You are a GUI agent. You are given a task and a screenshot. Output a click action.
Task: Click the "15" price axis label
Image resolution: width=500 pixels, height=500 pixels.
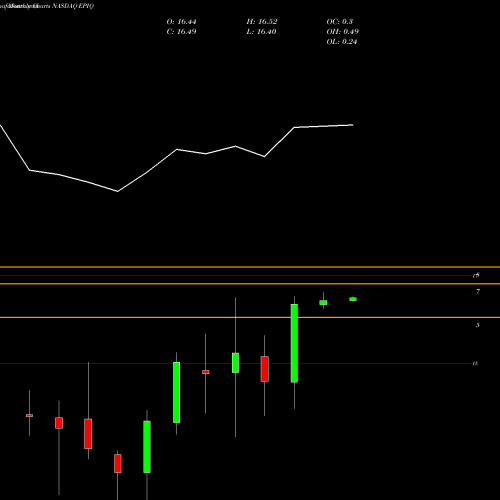tap(475, 363)
